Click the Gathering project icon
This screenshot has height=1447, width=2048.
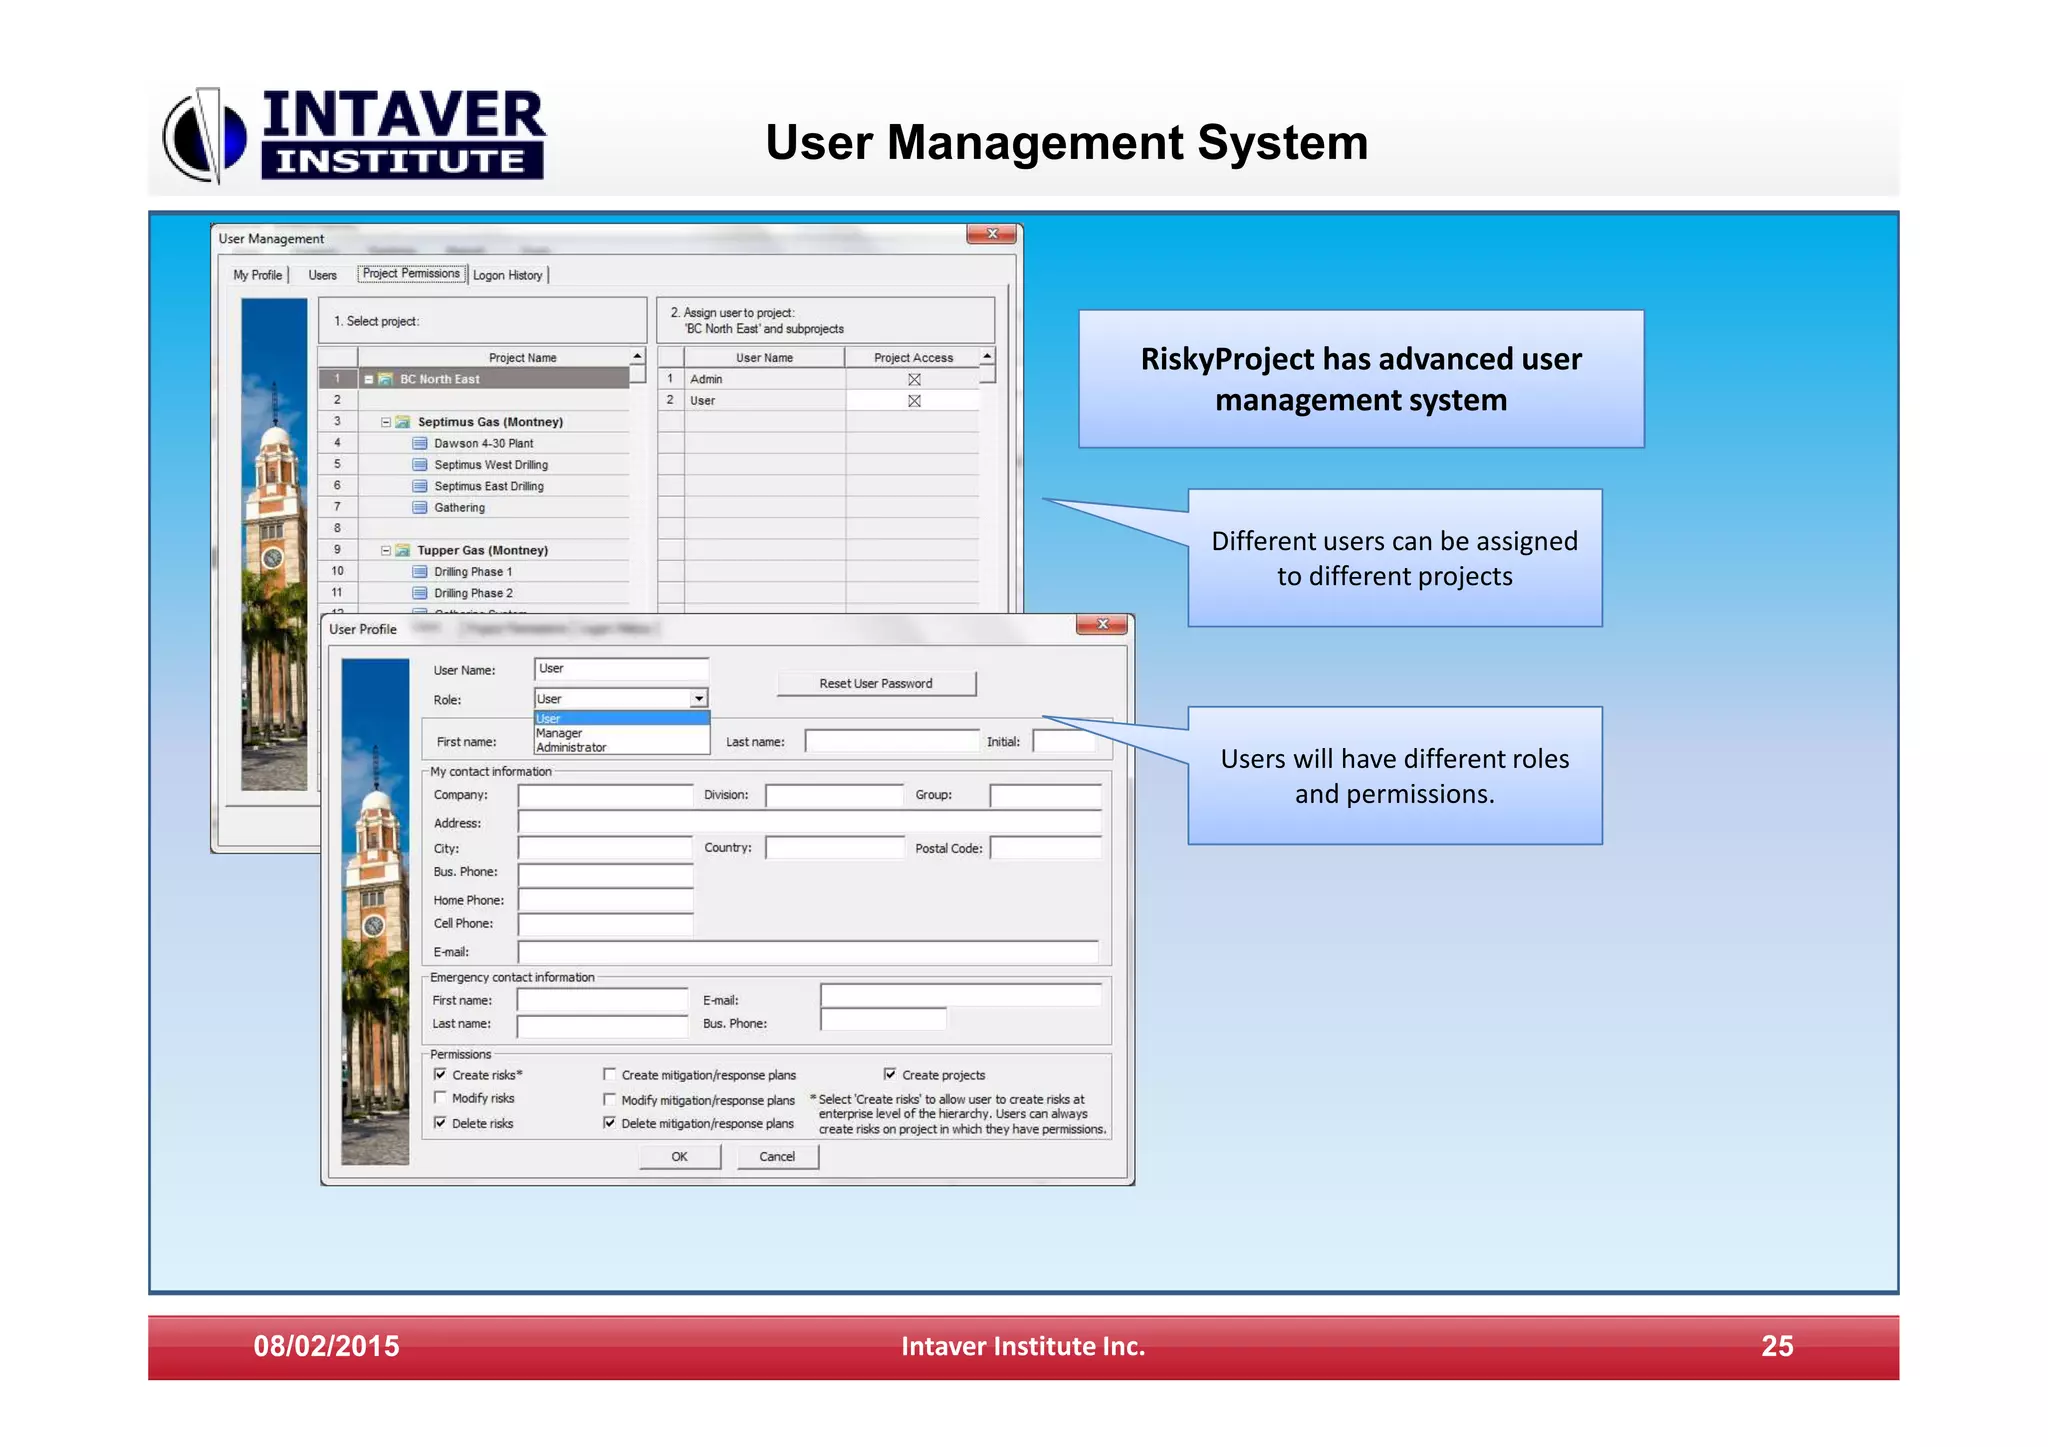pos(420,508)
